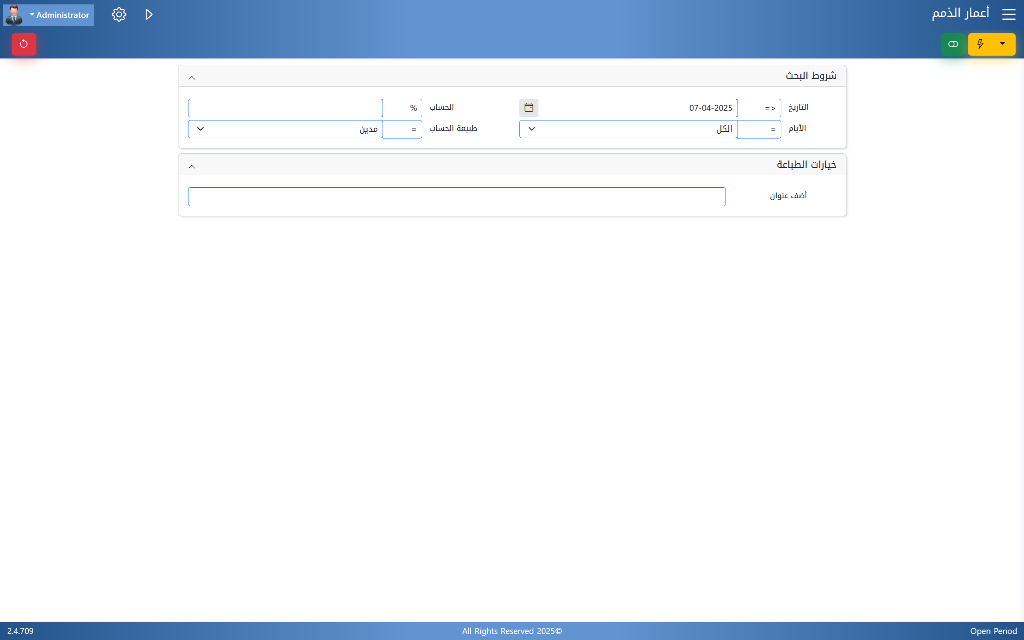
Task: Open the hamburger main menu
Action: click(x=1008, y=15)
